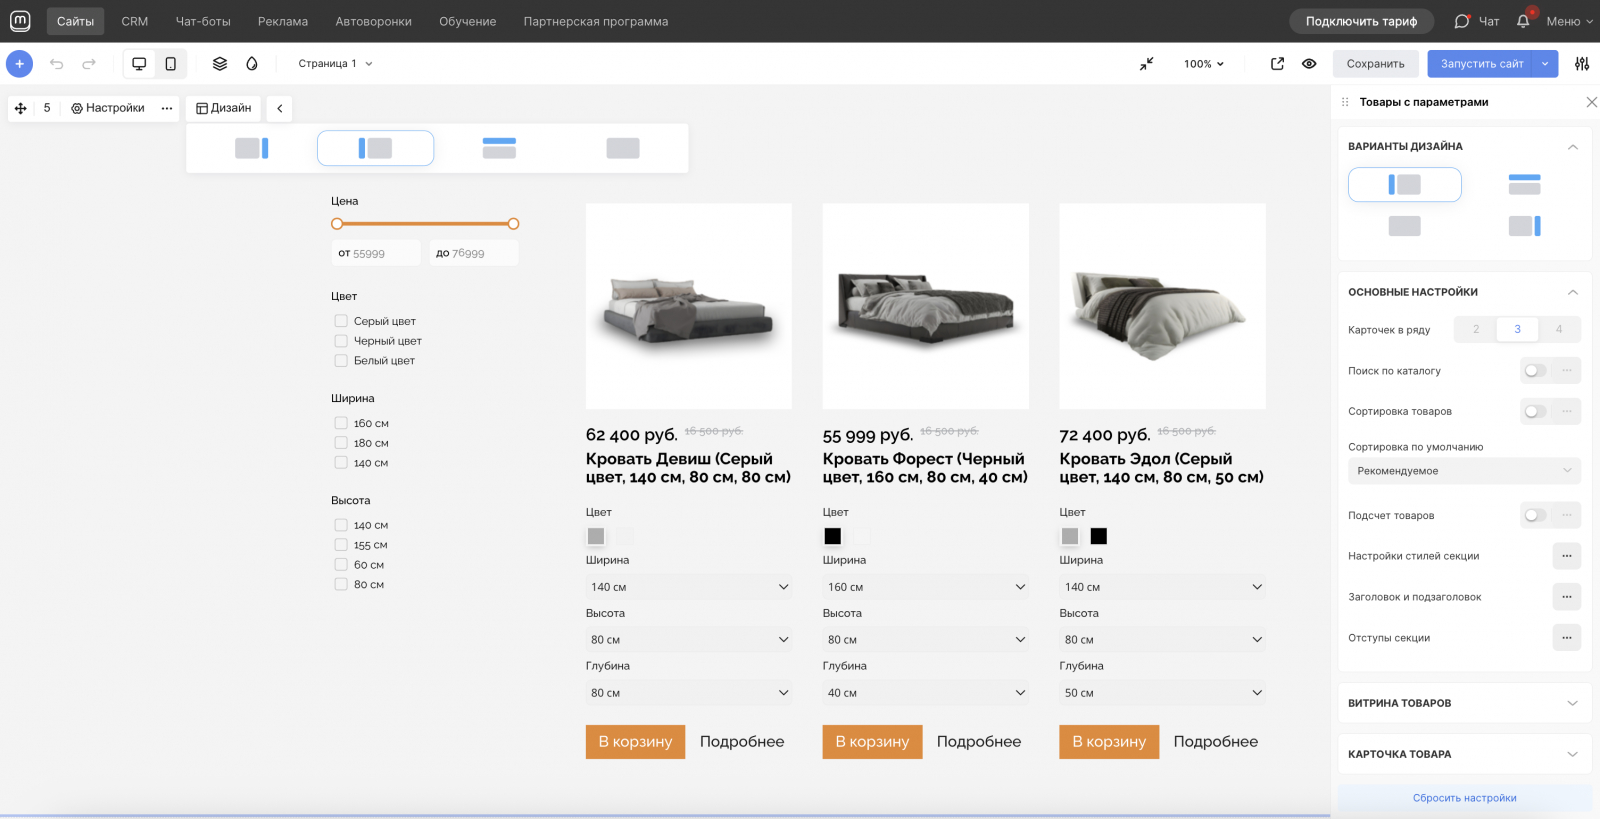Open the CRM menu item
The width and height of the screenshot is (1600, 819).
pyautogui.click(x=135, y=21)
